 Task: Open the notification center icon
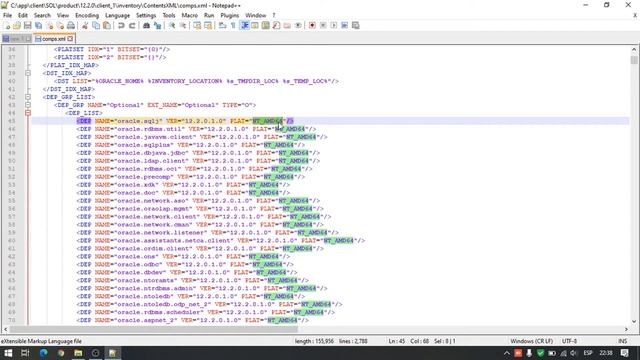624,353
